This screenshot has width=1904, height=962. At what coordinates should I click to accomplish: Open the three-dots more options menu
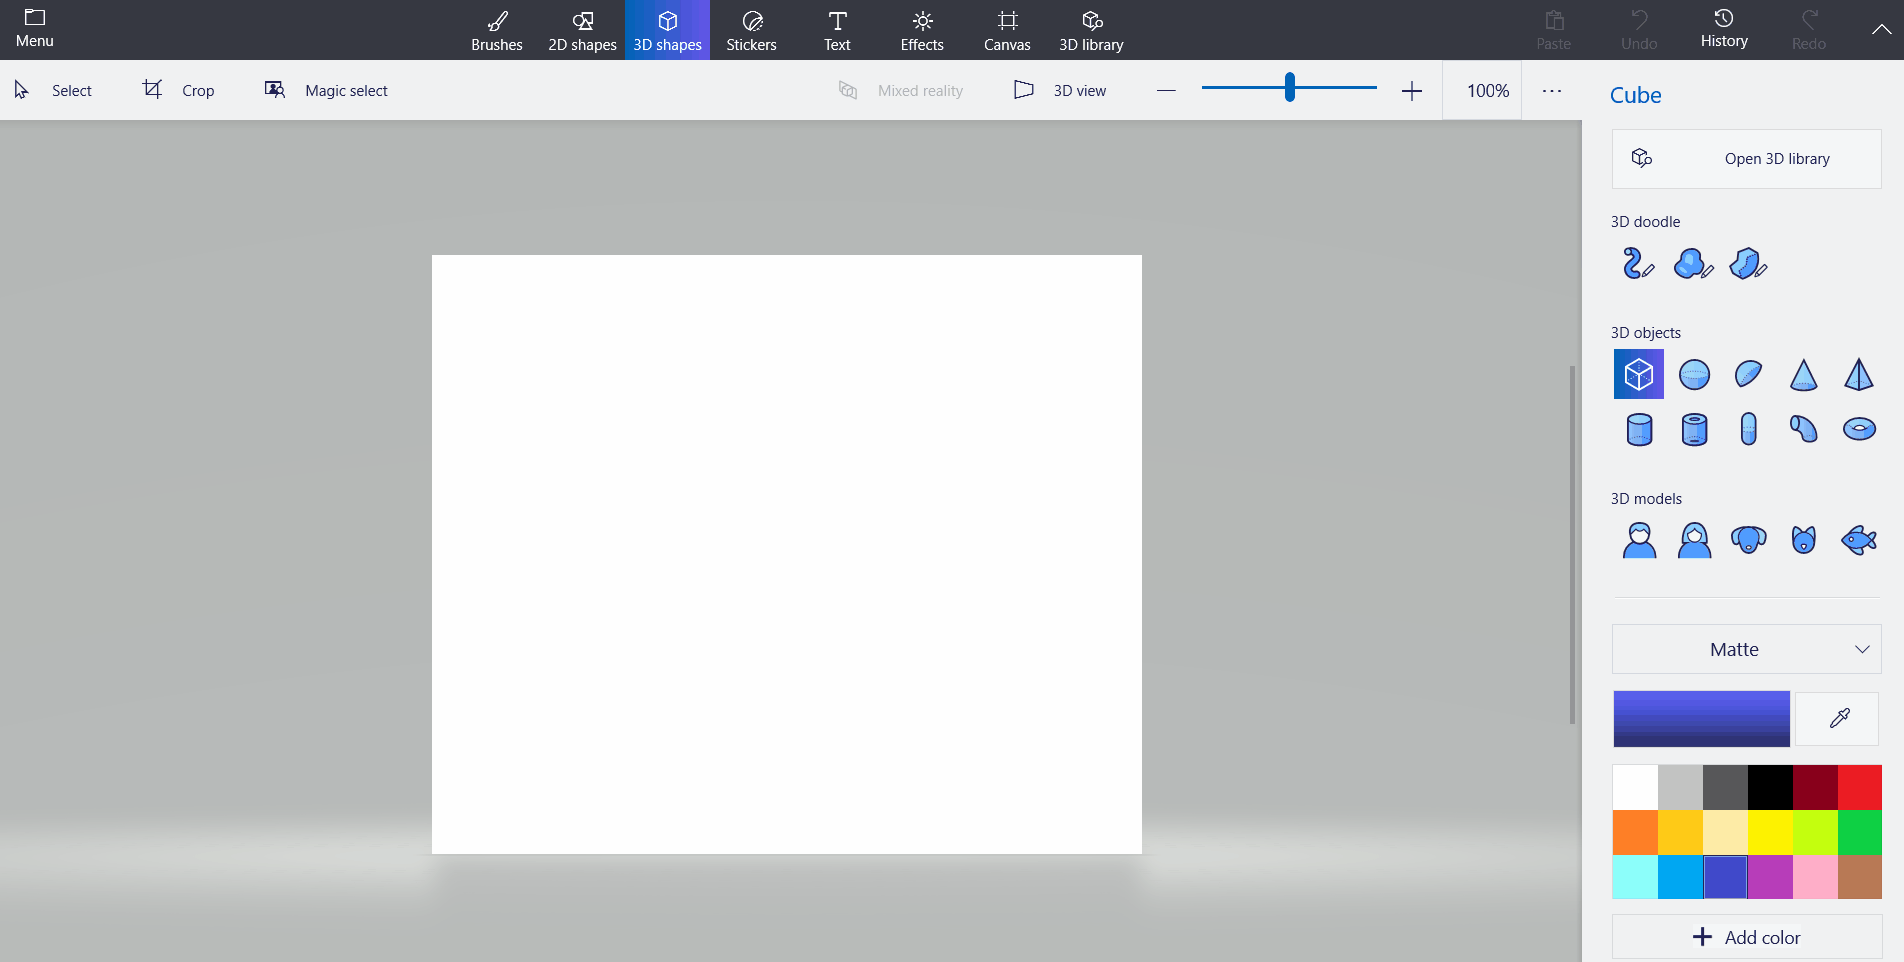pyautogui.click(x=1551, y=90)
